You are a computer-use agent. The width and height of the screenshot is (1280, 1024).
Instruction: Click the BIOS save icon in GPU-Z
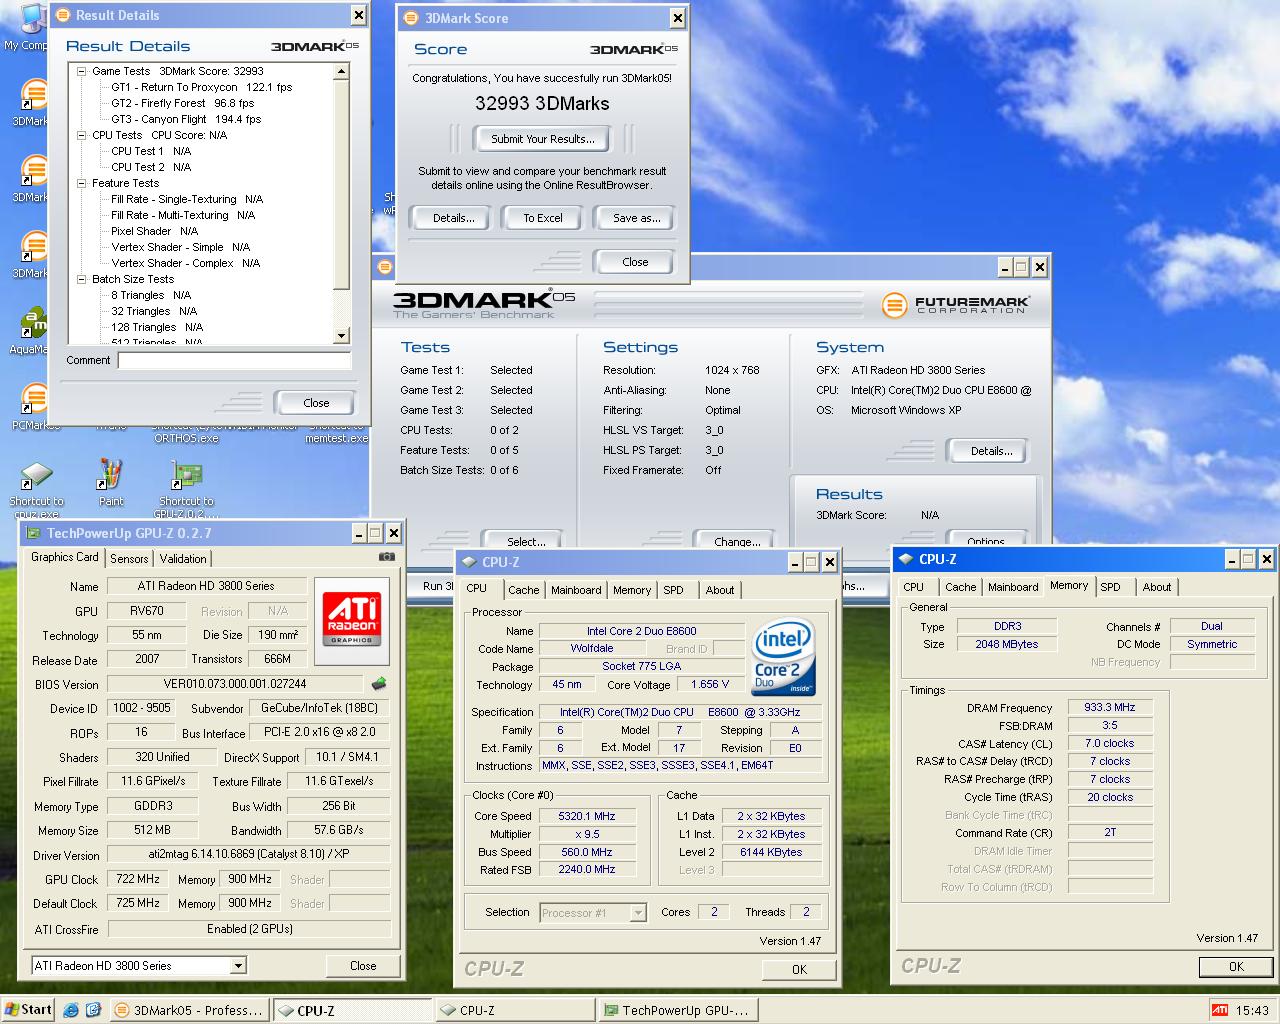[x=379, y=684]
